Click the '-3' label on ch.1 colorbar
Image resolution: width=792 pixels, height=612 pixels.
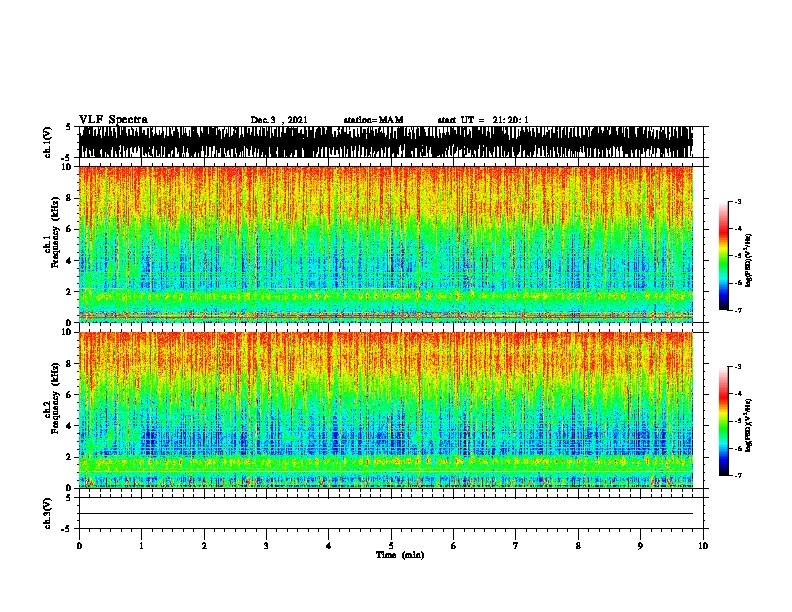(738, 201)
